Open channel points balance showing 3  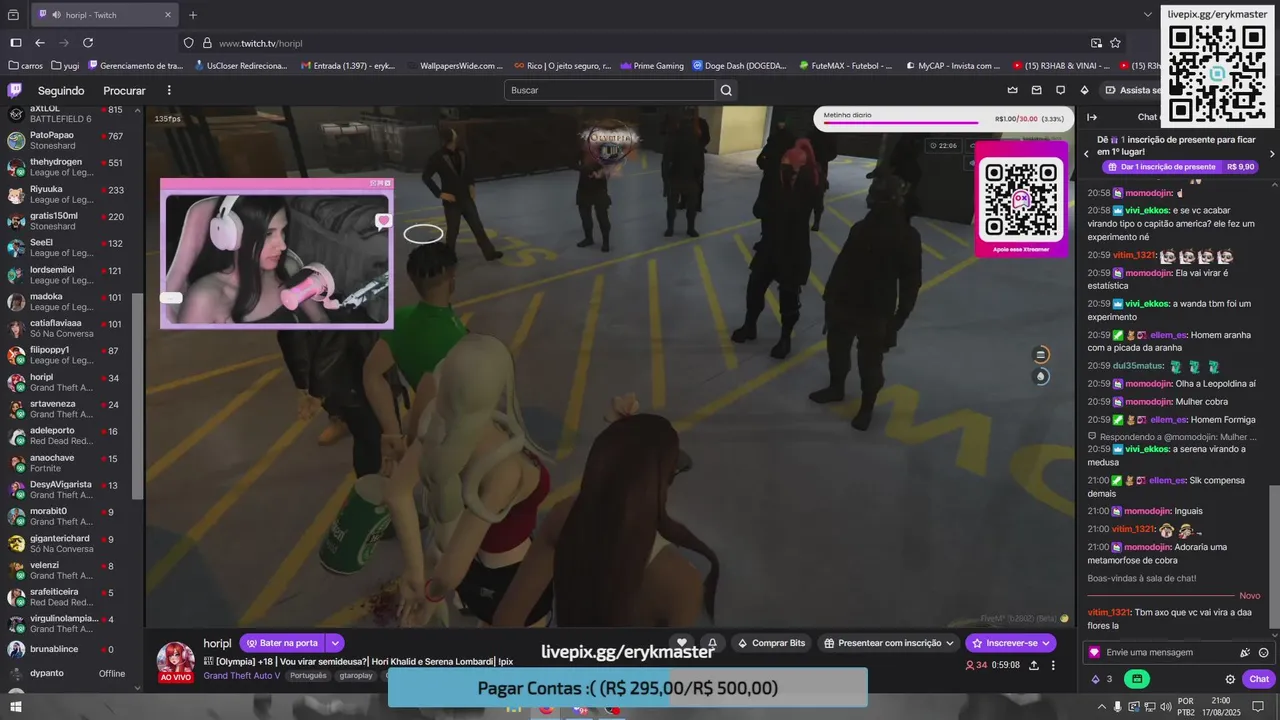[x=1102, y=679]
